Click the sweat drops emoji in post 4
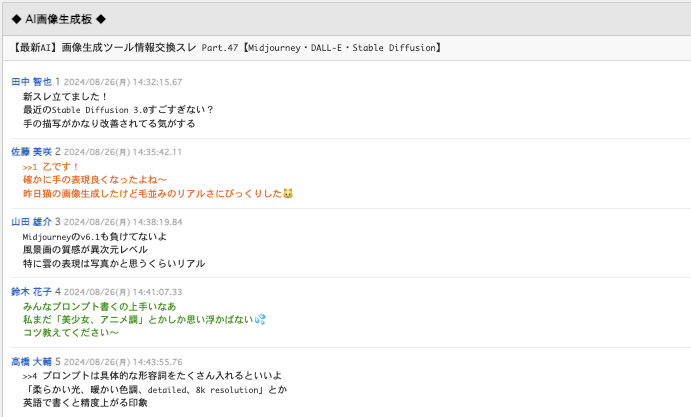 260,319
